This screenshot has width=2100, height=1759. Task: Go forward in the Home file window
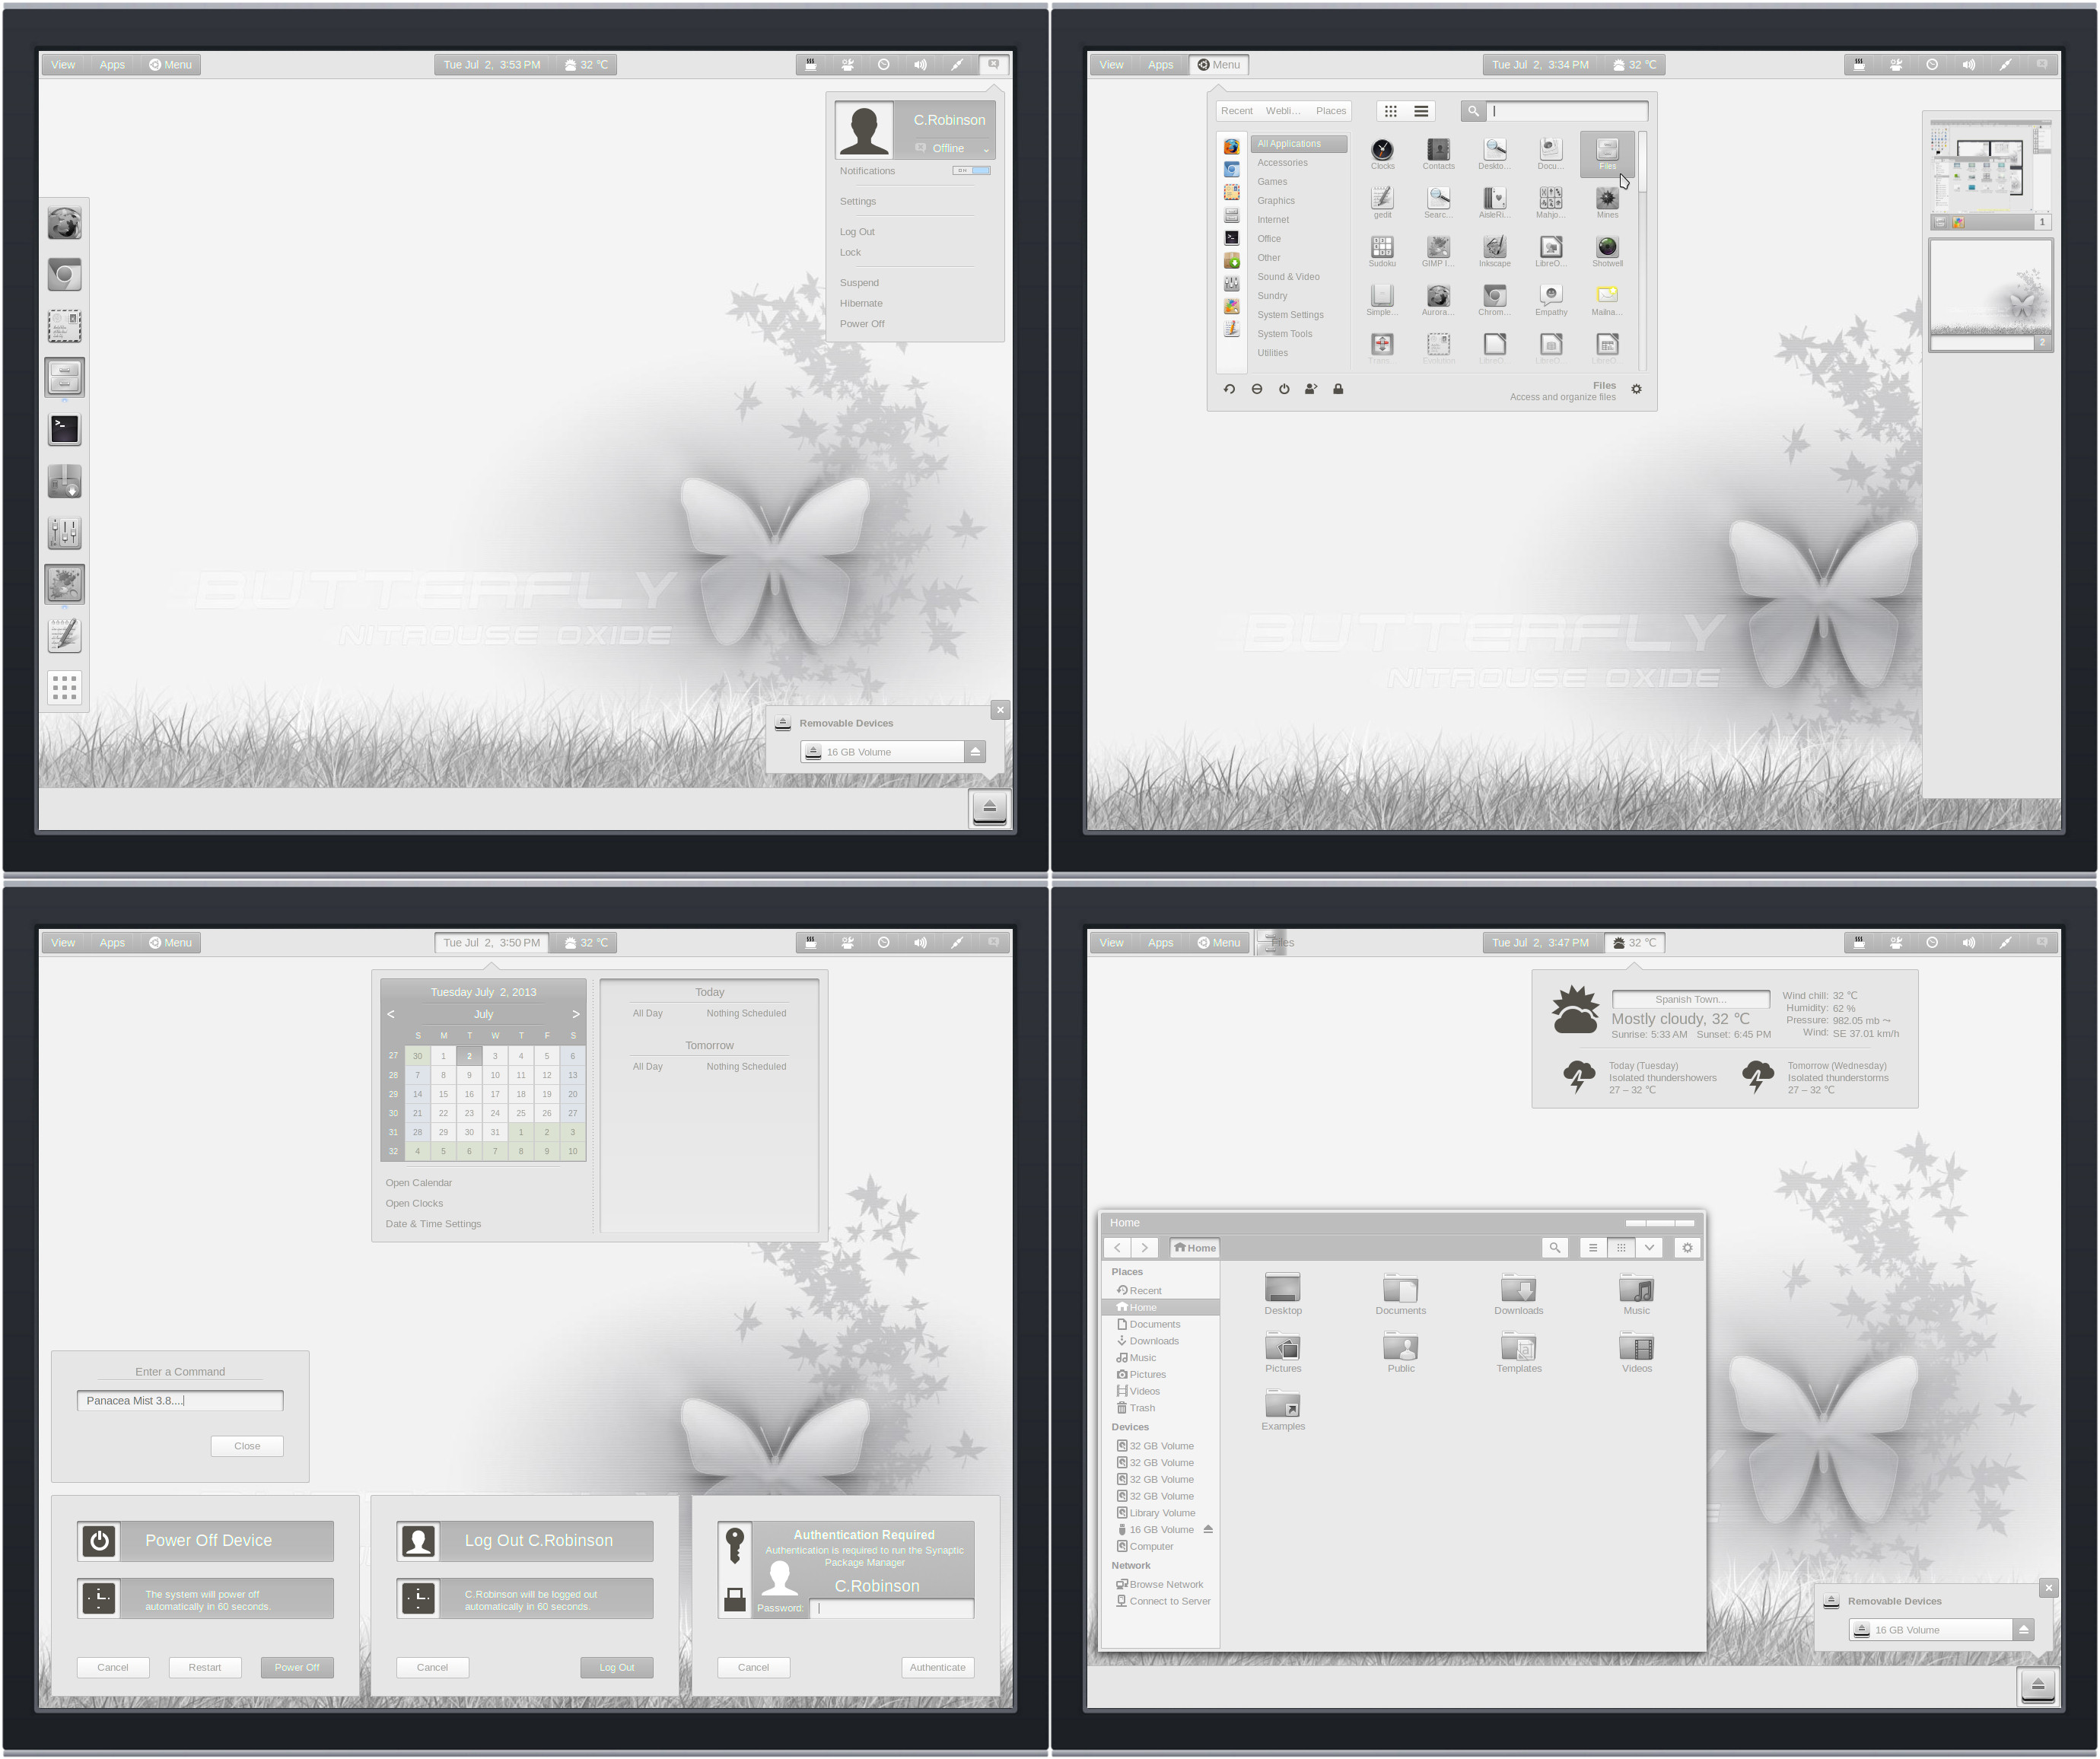(1145, 1248)
